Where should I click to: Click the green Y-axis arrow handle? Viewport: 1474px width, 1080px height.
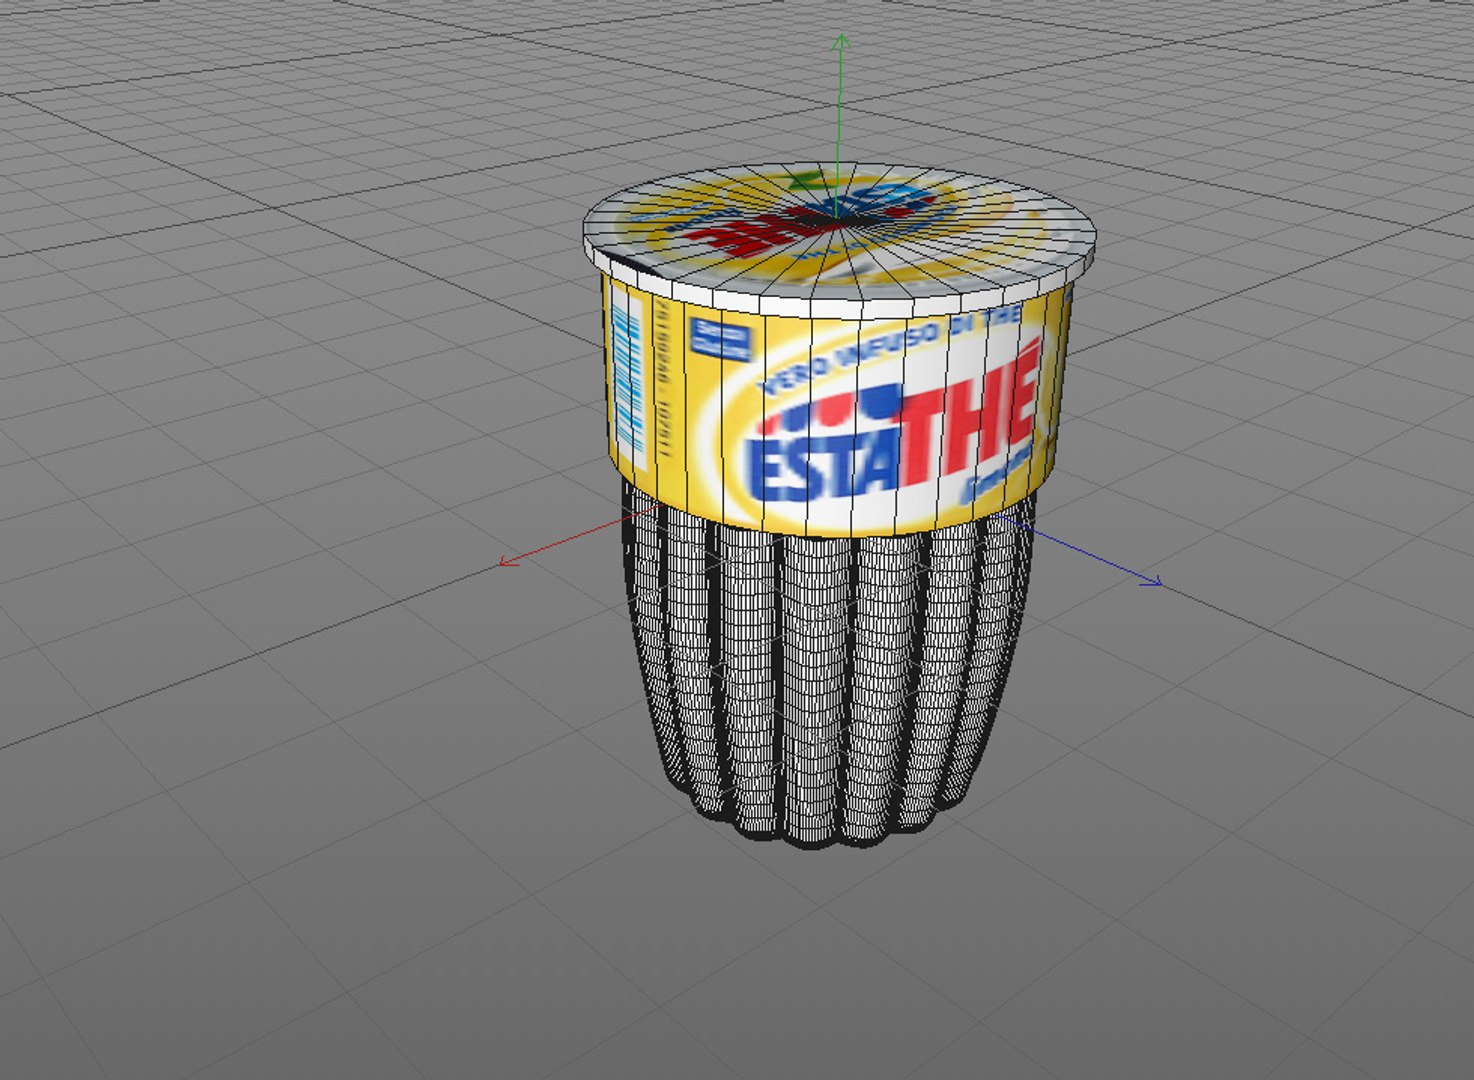click(x=841, y=41)
